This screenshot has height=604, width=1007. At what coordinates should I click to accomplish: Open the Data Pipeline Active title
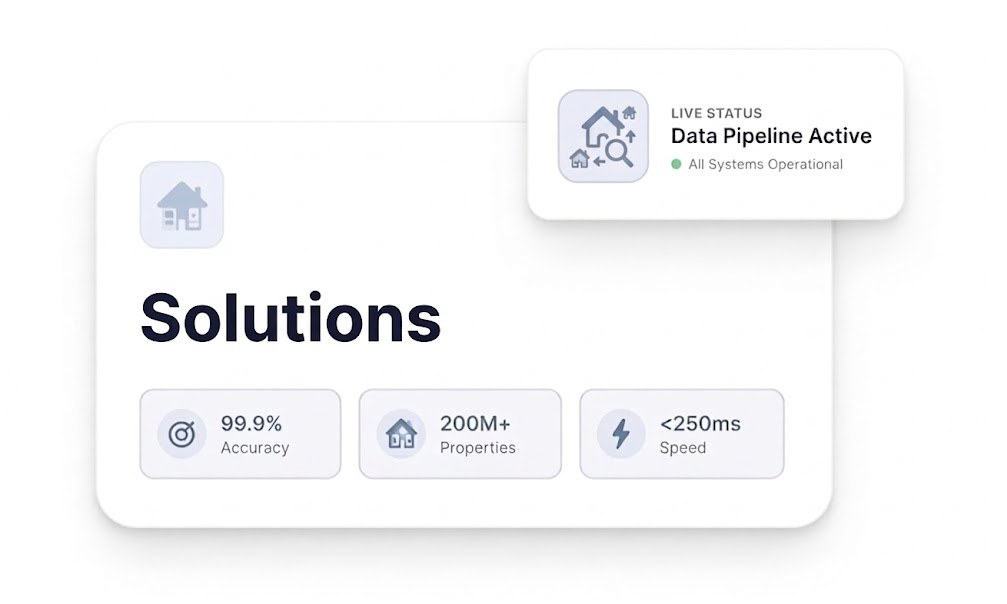coord(771,136)
